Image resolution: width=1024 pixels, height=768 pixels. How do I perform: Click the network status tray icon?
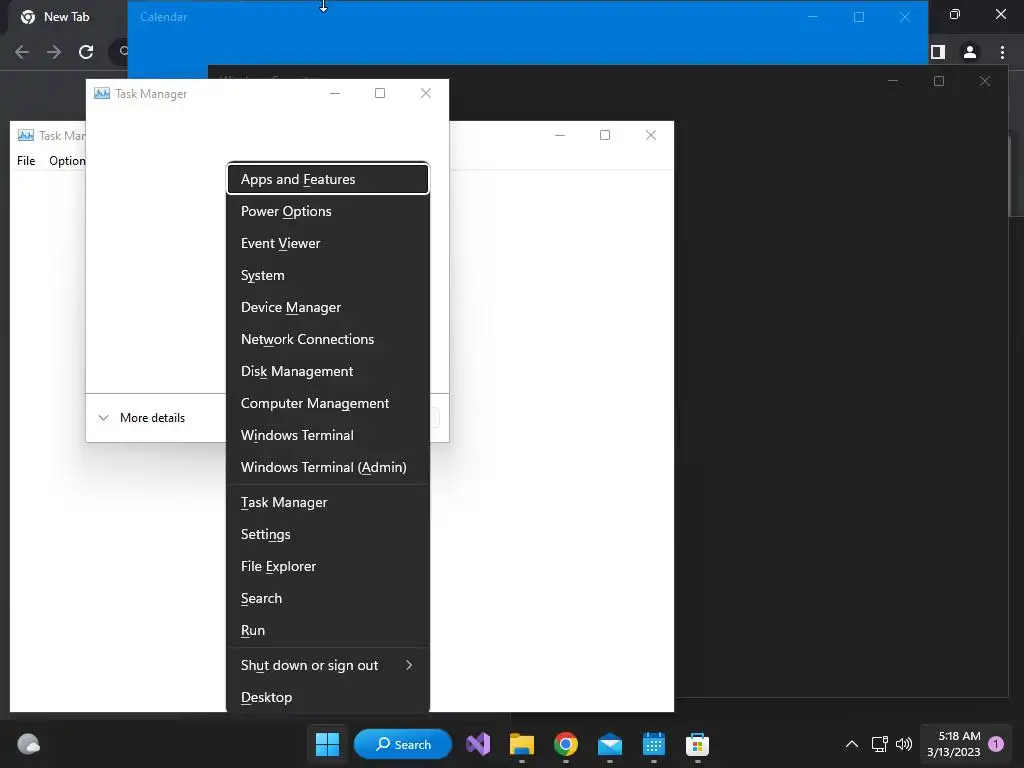[x=880, y=744]
